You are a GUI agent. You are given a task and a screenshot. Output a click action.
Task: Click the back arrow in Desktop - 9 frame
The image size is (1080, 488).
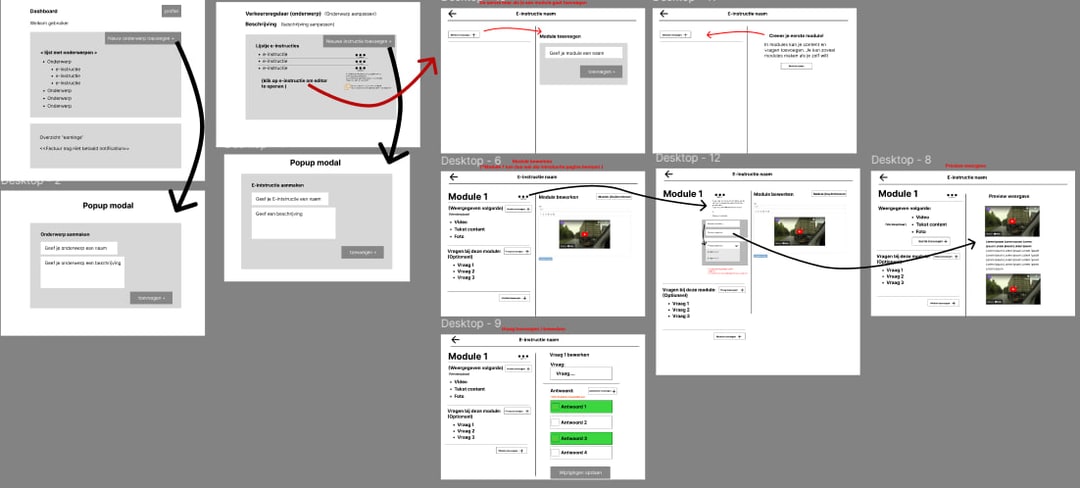click(x=454, y=340)
